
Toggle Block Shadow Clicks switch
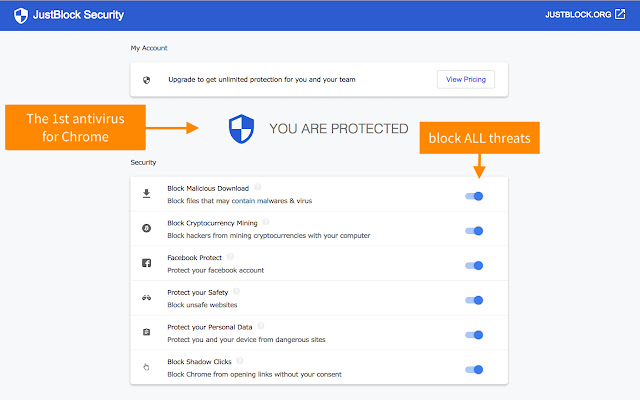pos(474,369)
